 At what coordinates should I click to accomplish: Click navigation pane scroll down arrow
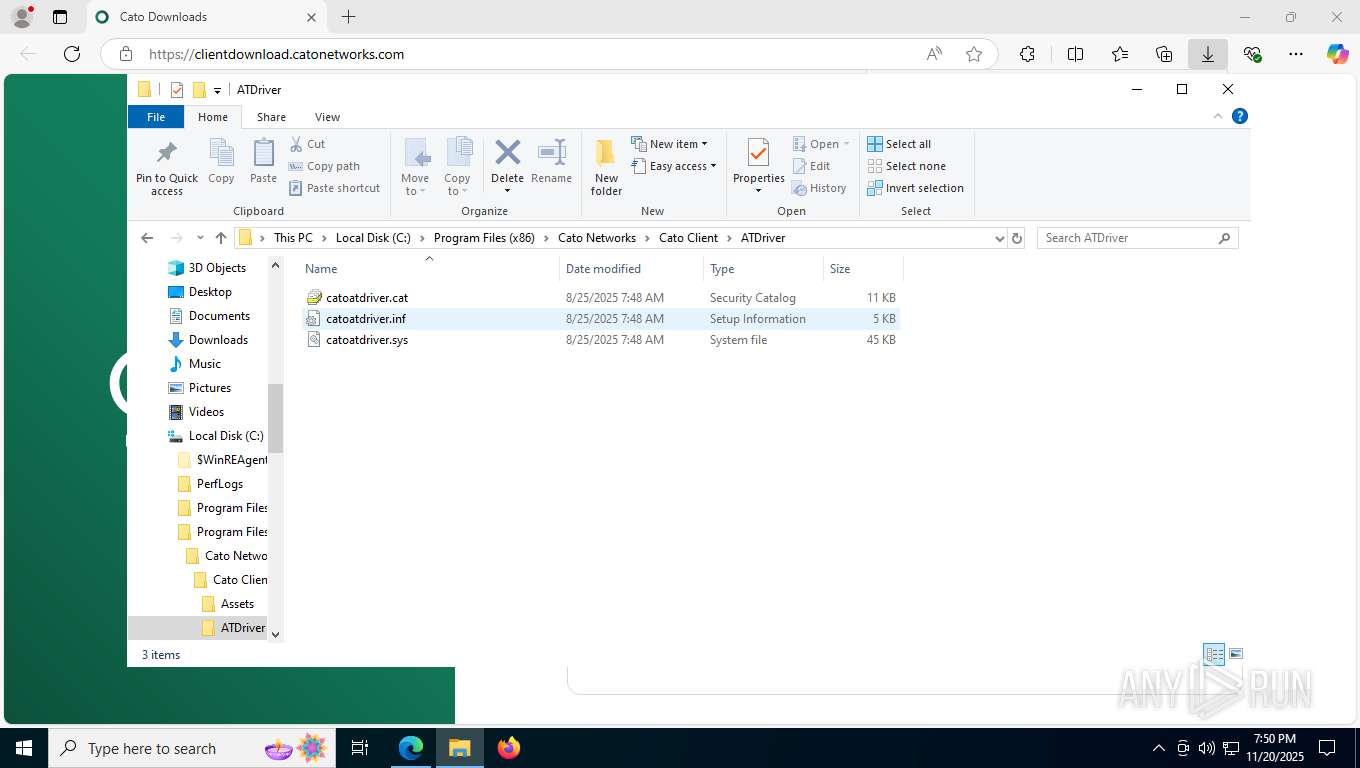click(x=276, y=634)
